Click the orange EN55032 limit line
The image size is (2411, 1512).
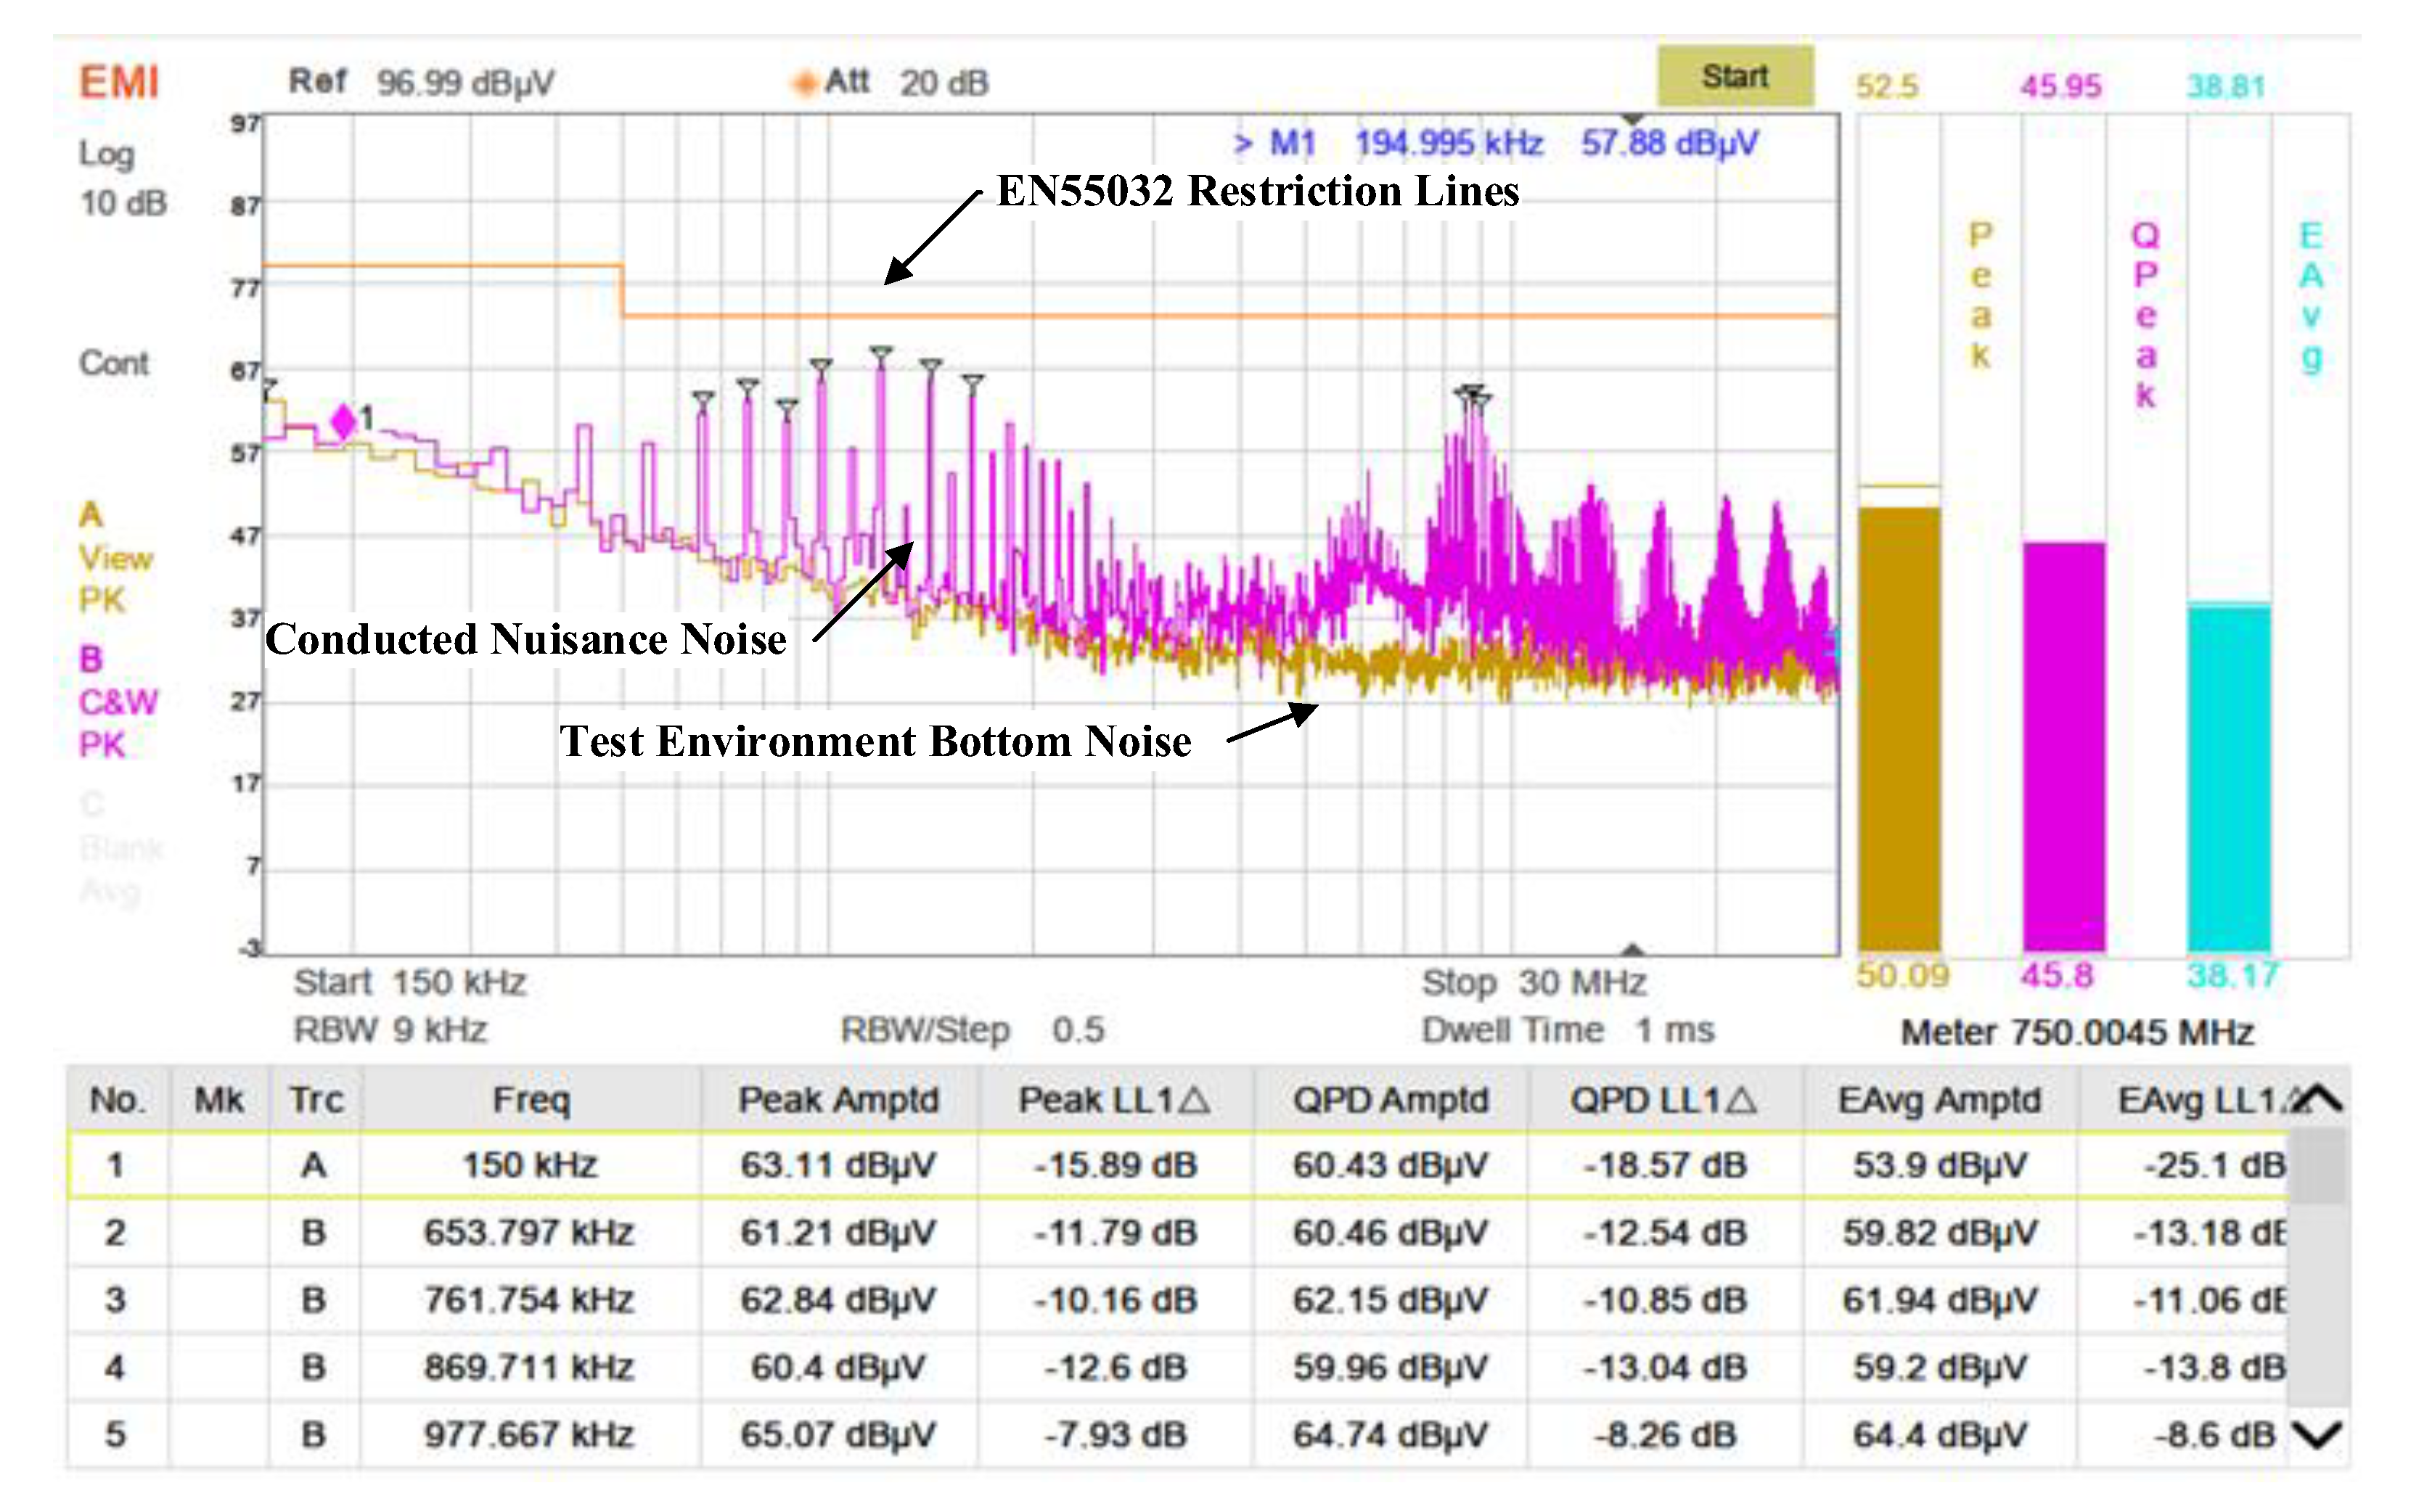click(1230, 316)
